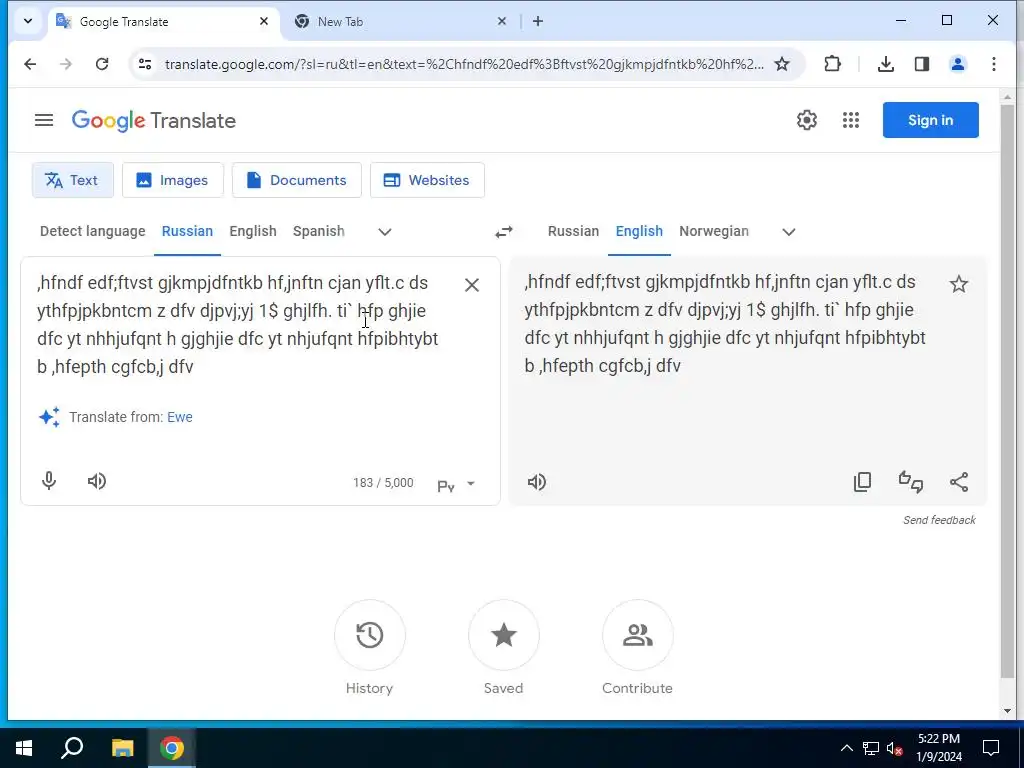The width and height of the screenshot is (1024, 768).
Task: Close the Google Translate browser tab
Action: coord(264,22)
